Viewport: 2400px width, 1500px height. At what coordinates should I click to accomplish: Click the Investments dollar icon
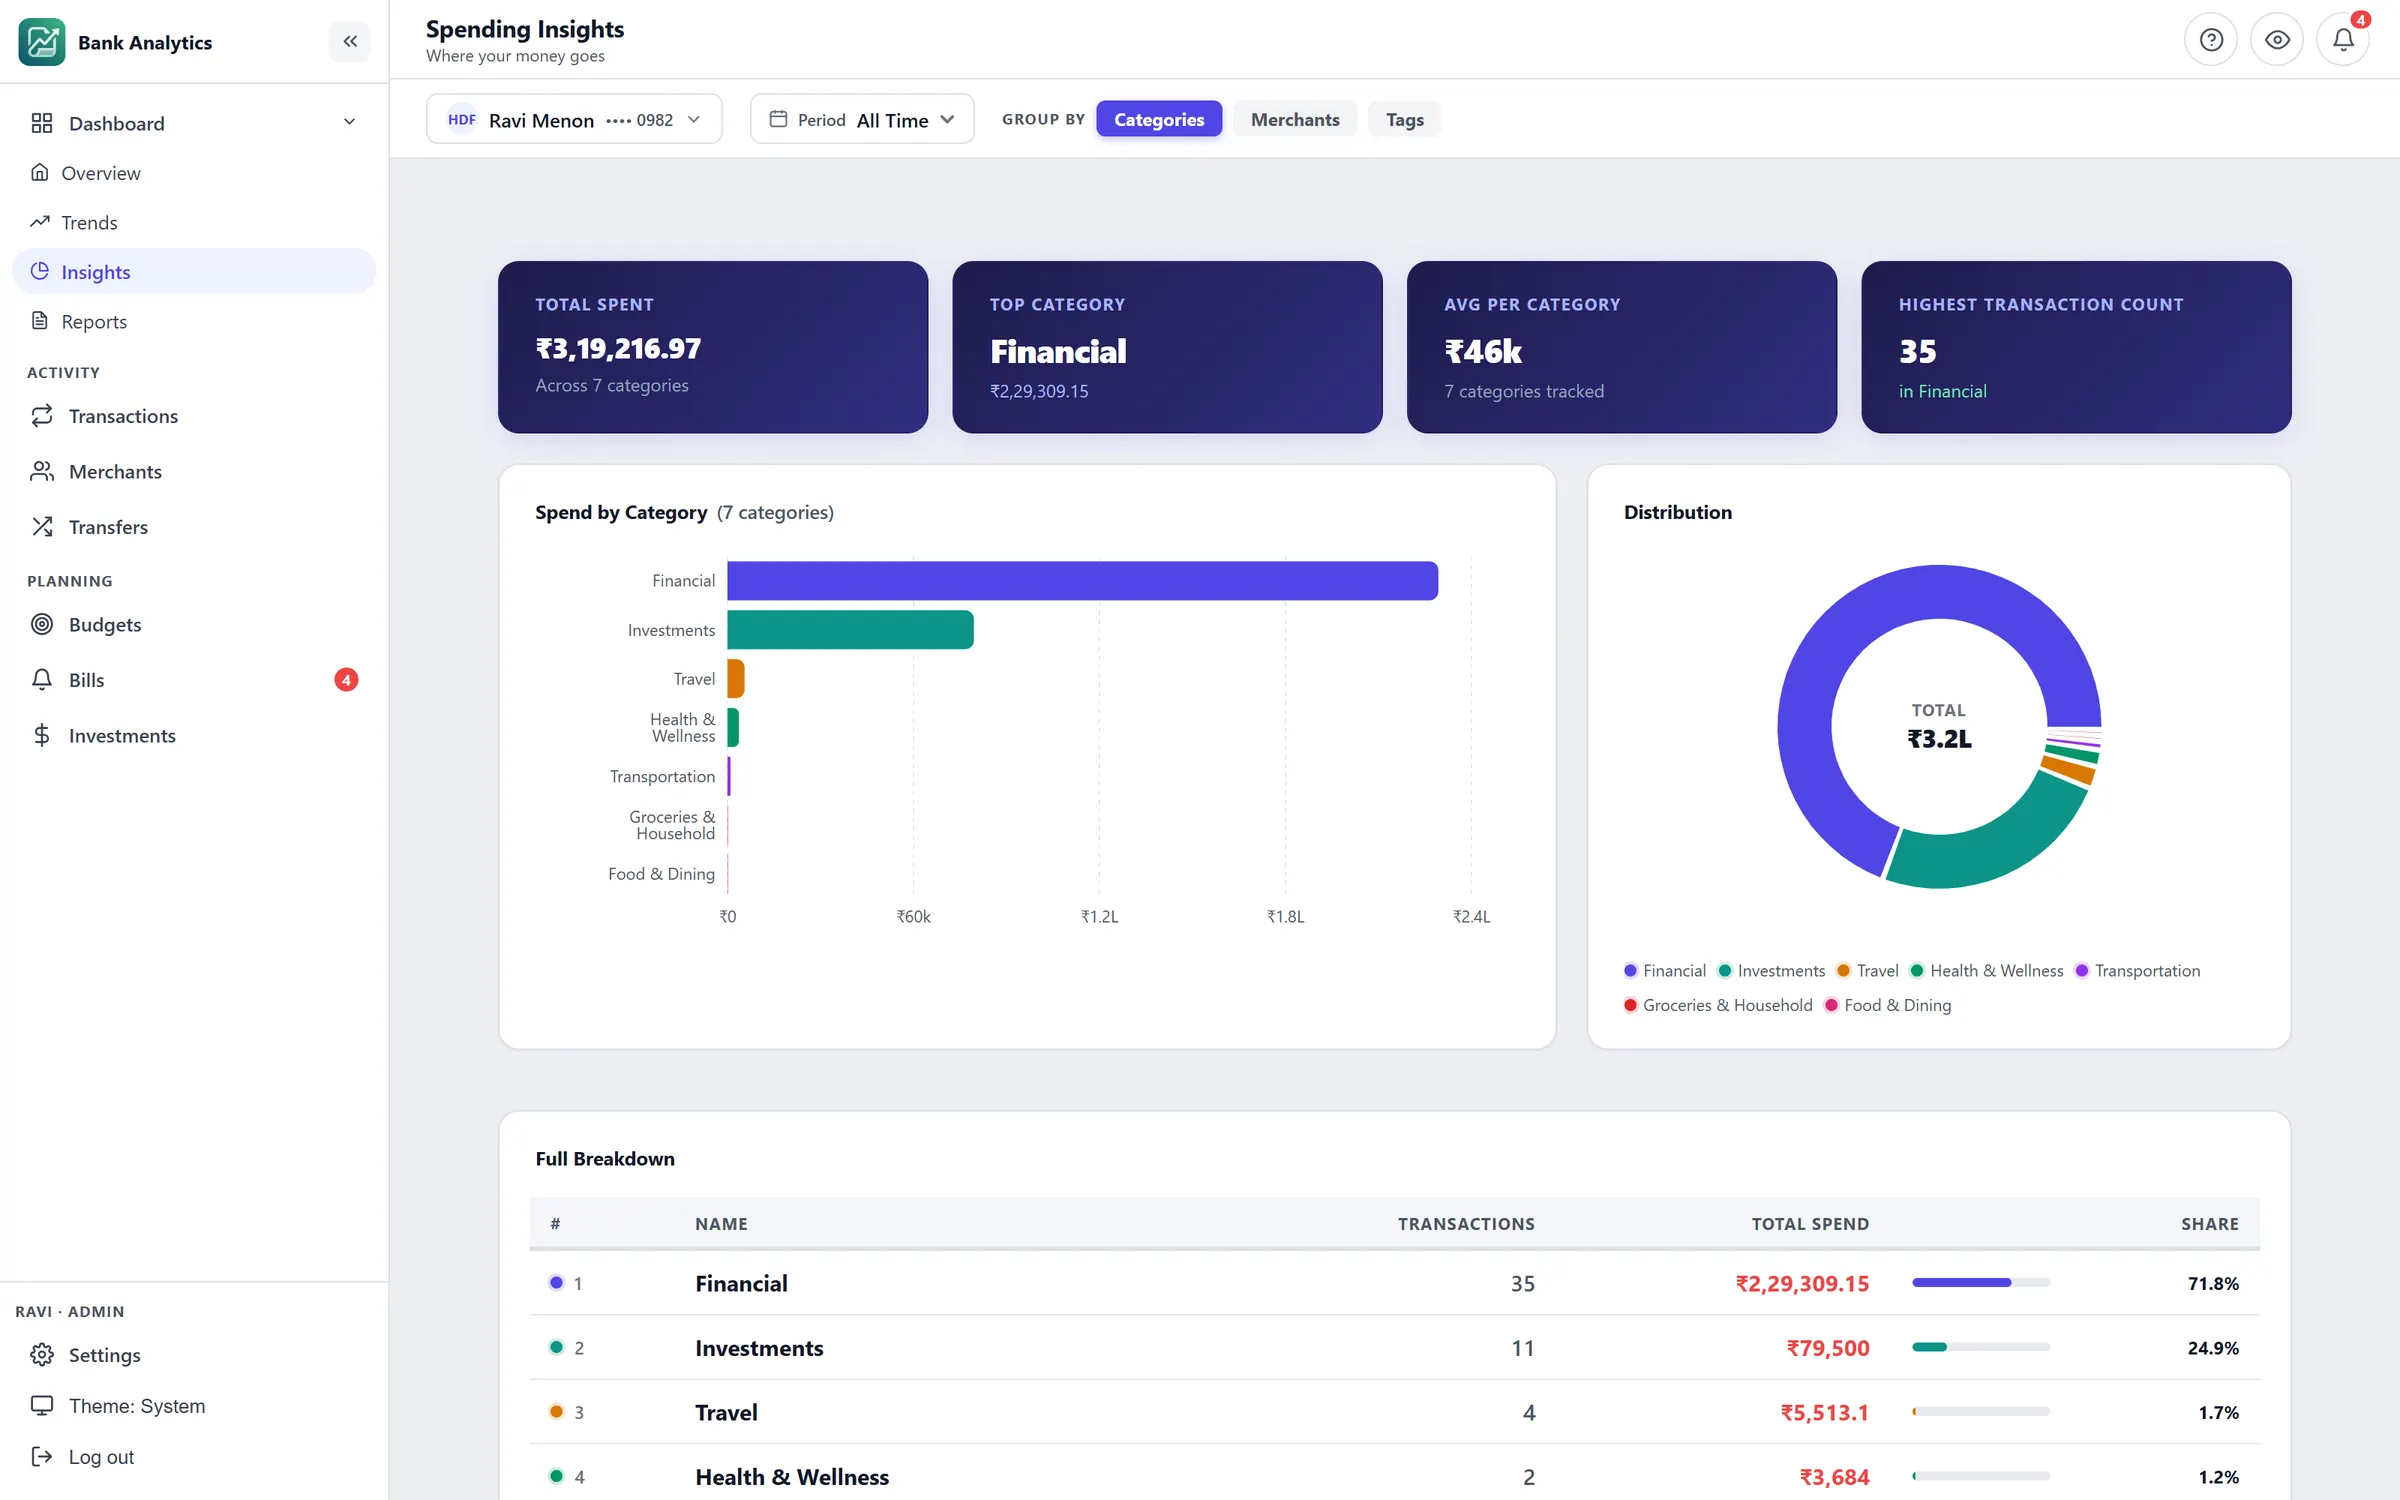tap(42, 736)
